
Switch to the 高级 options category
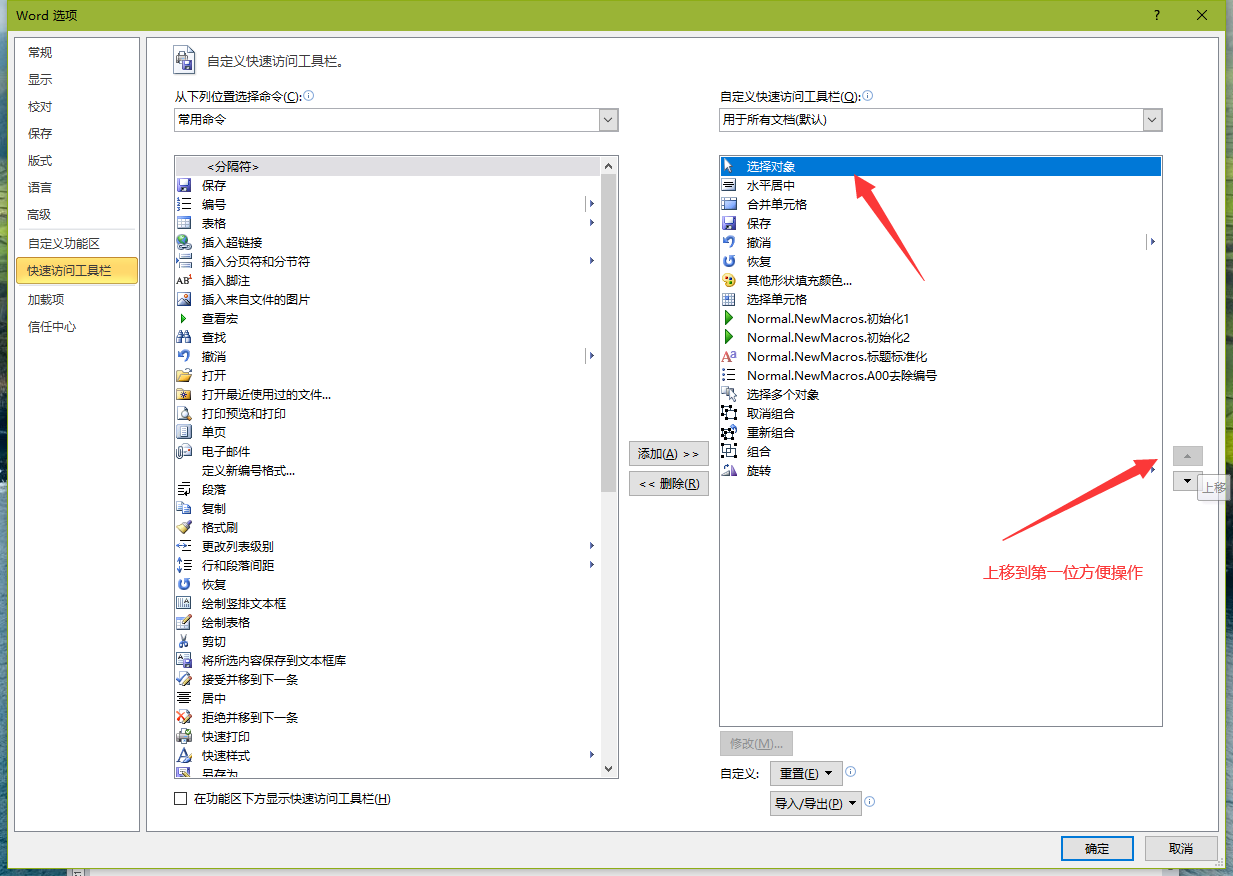[x=77, y=214]
